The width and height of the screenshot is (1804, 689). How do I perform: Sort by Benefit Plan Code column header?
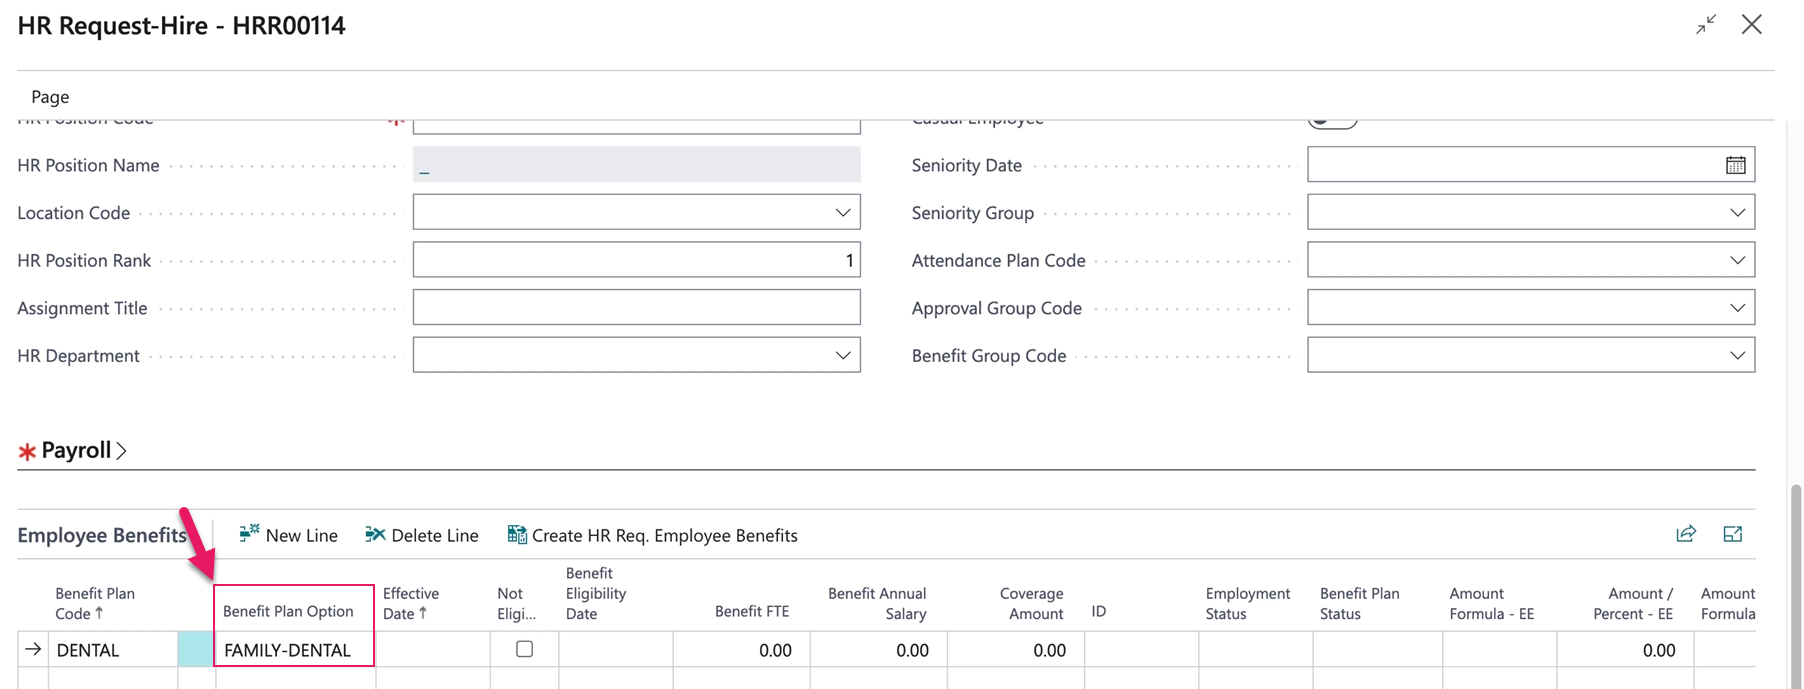[x=95, y=603]
